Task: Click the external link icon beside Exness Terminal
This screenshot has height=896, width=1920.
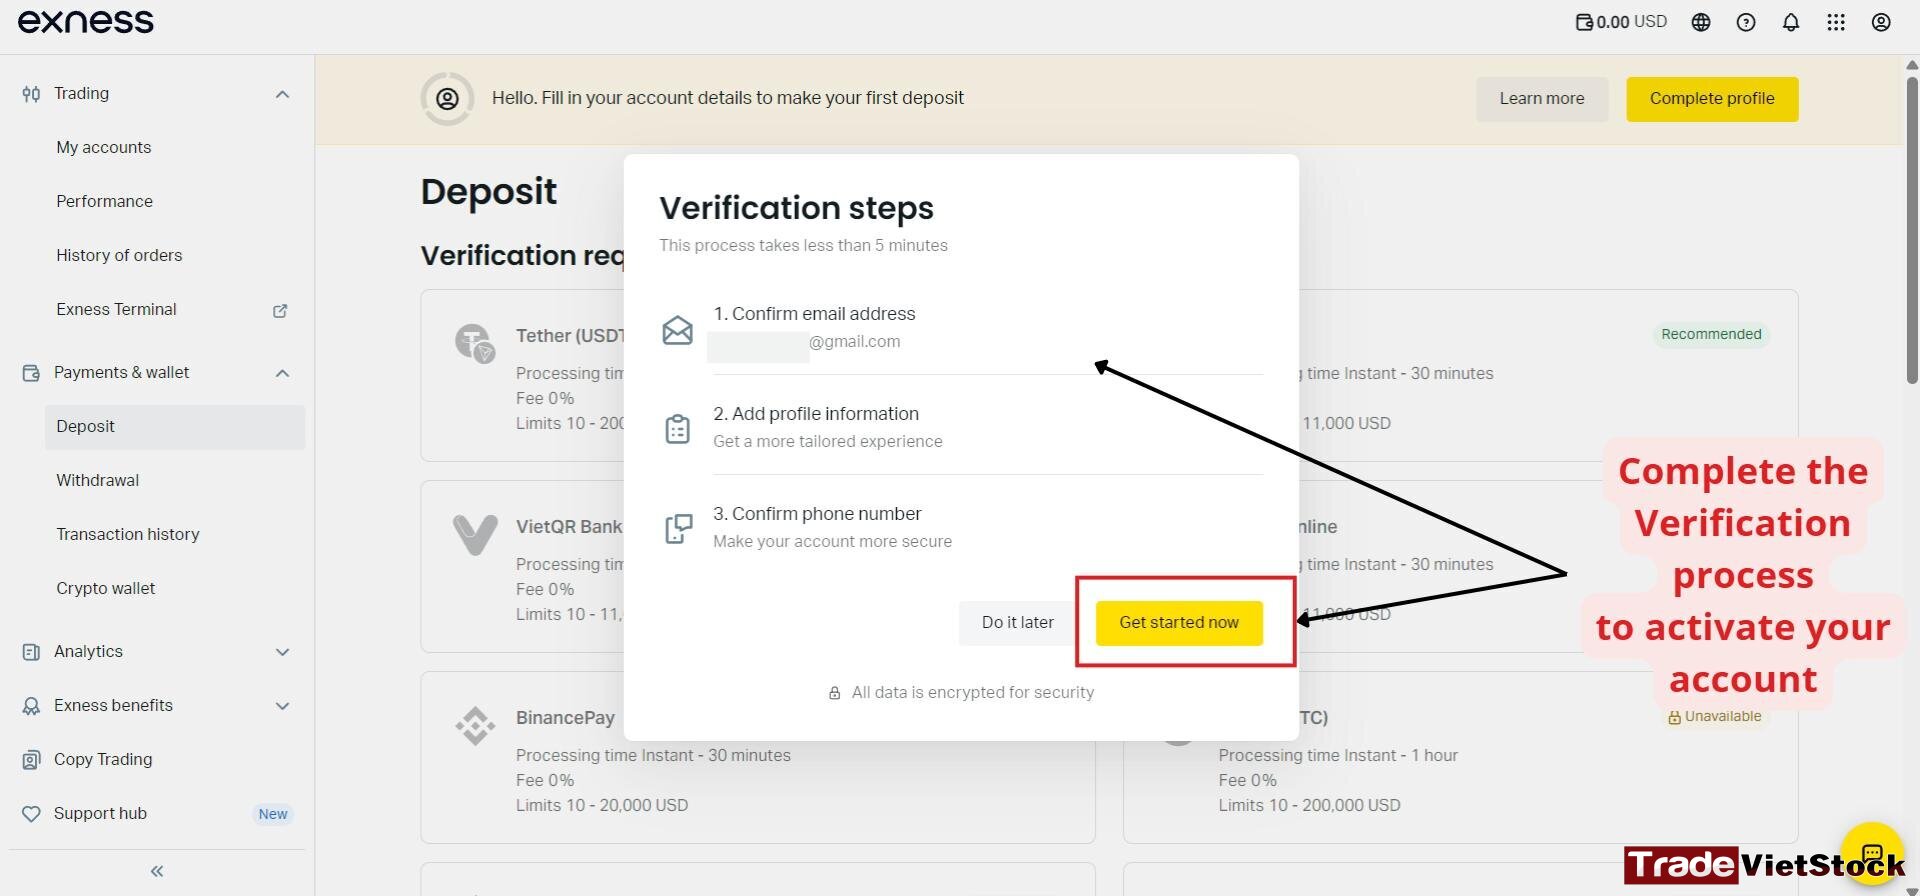Action: tap(280, 311)
